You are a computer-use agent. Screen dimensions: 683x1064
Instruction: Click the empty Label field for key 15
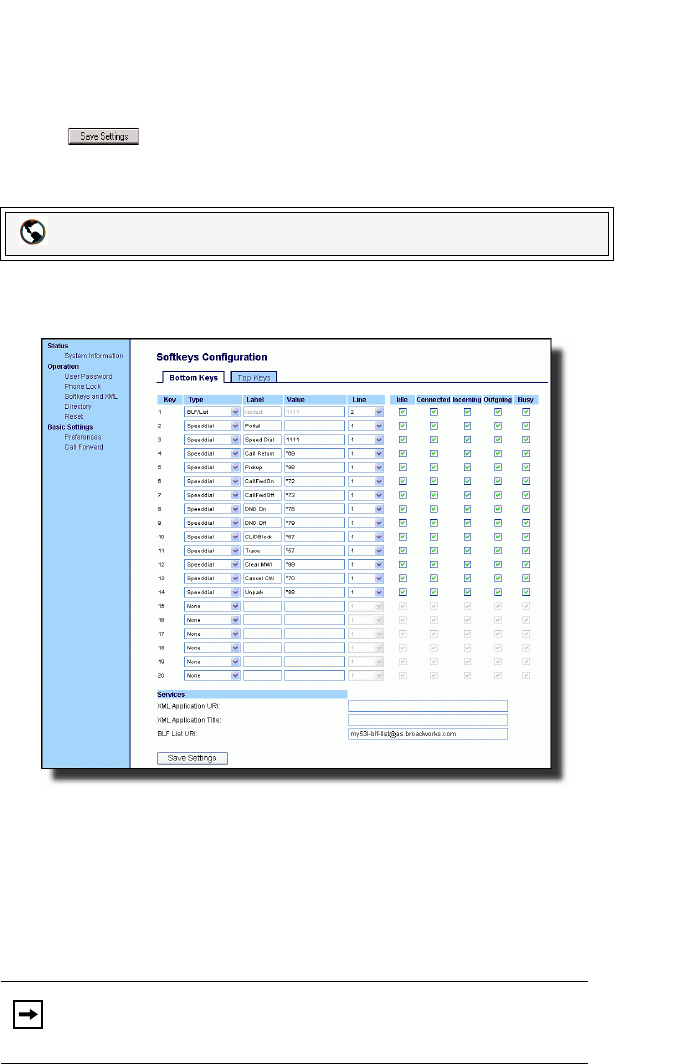(x=262, y=606)
